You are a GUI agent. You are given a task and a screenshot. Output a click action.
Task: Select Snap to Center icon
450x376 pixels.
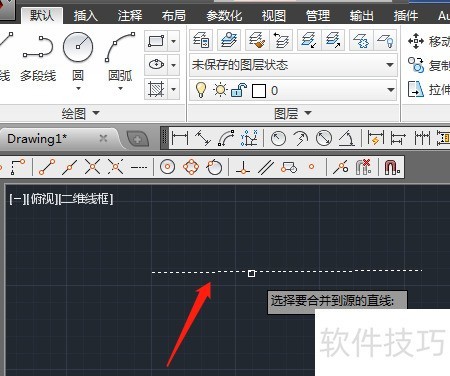(x=167, y=167)
